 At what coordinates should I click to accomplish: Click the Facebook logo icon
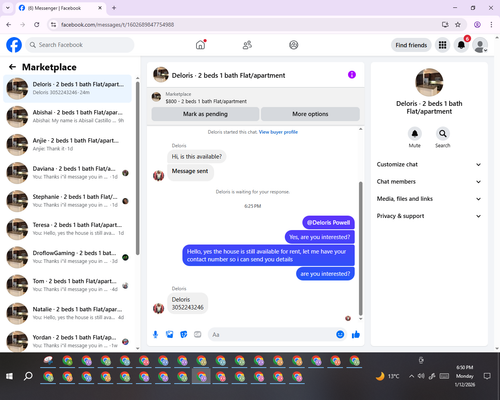(x=14, y=45)
